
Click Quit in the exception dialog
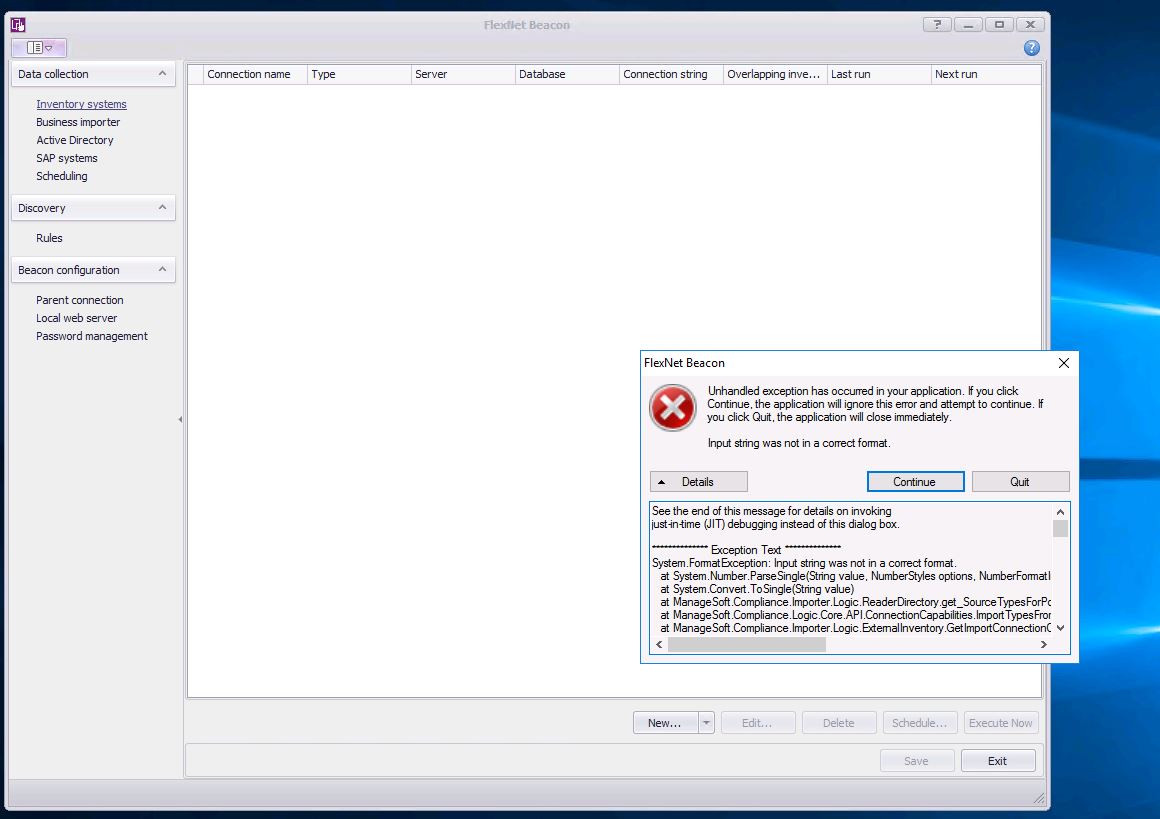[x=1020, y=482]
